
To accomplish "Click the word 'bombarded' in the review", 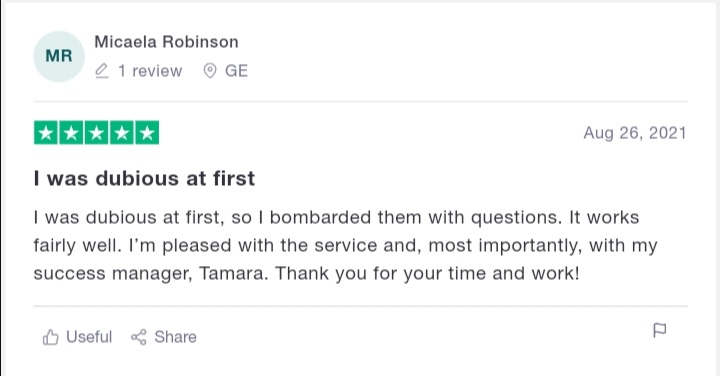I will tap(320, 217).
